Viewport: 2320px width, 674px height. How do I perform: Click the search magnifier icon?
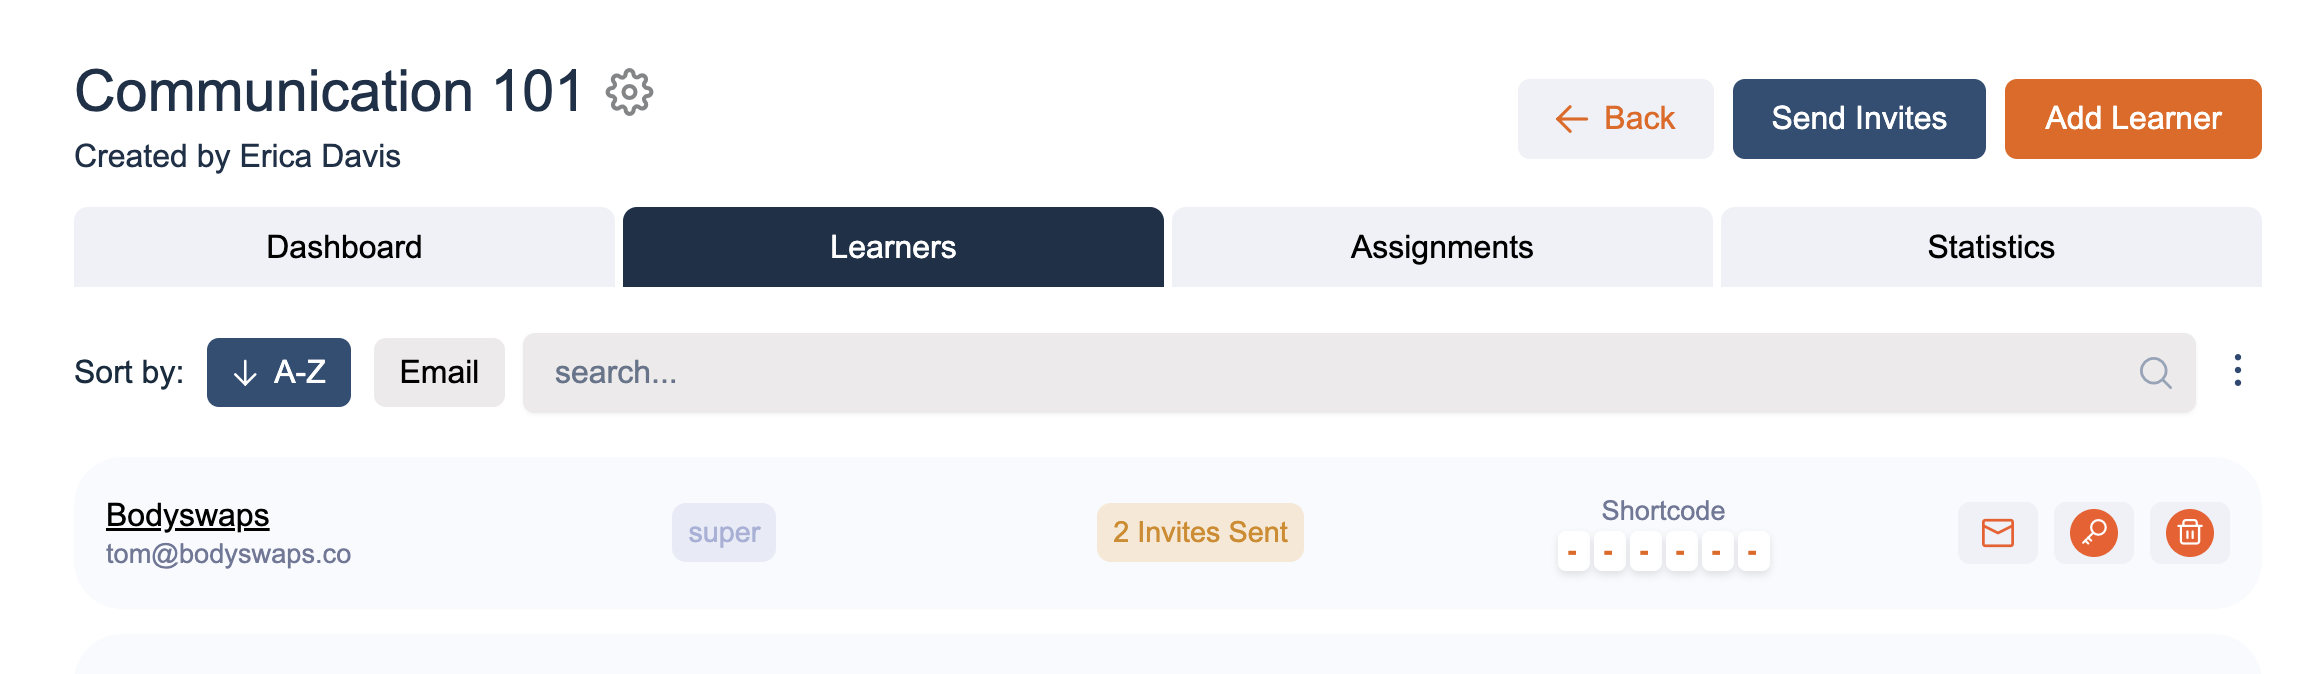coord(2155,373)
